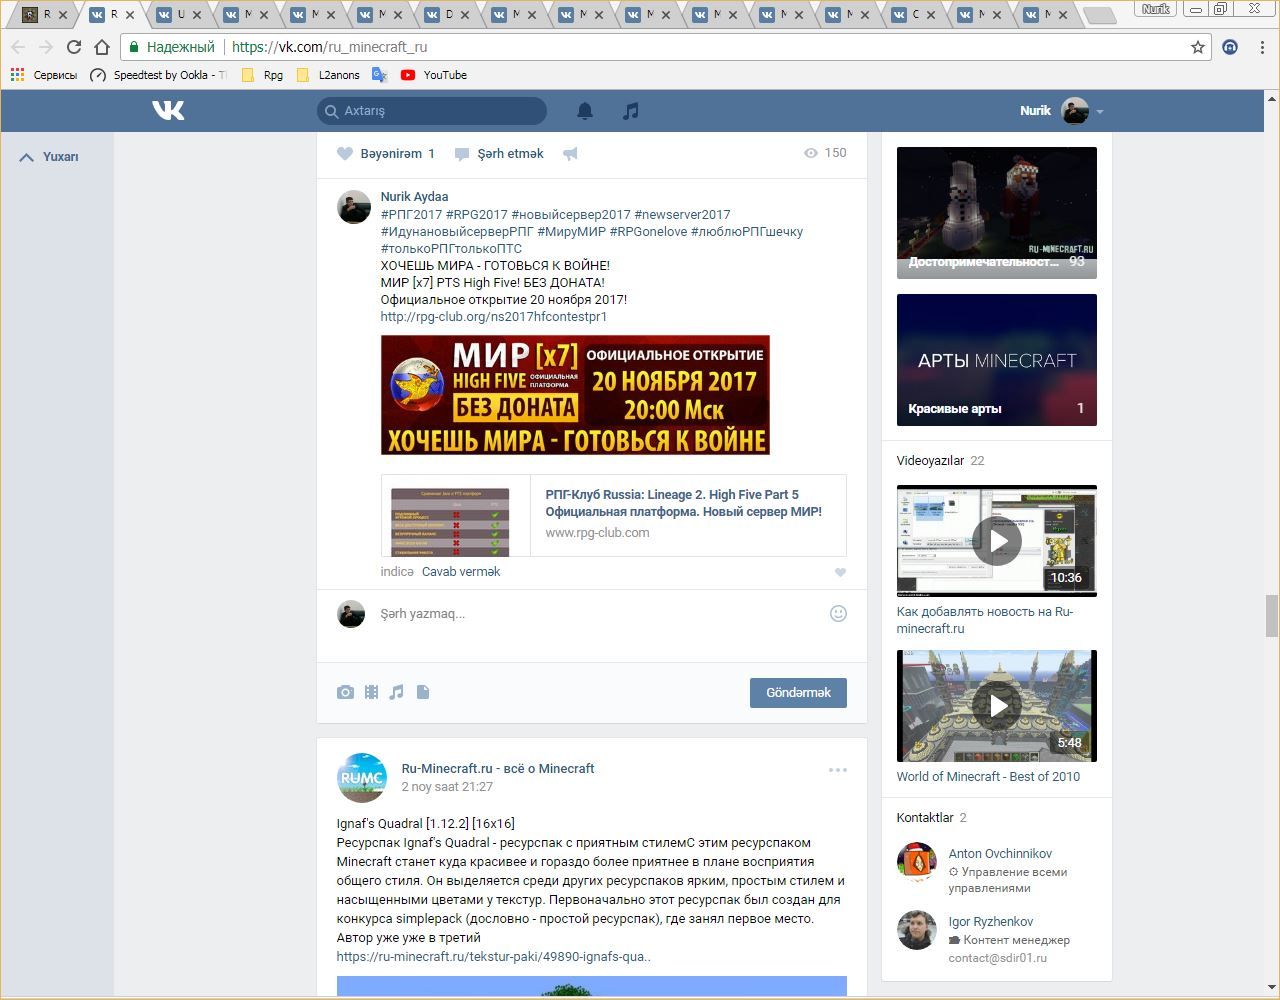Open the RUMC group avatar
The height and width of the screenshot is (1000, 1280).
[x=362, y=778]
